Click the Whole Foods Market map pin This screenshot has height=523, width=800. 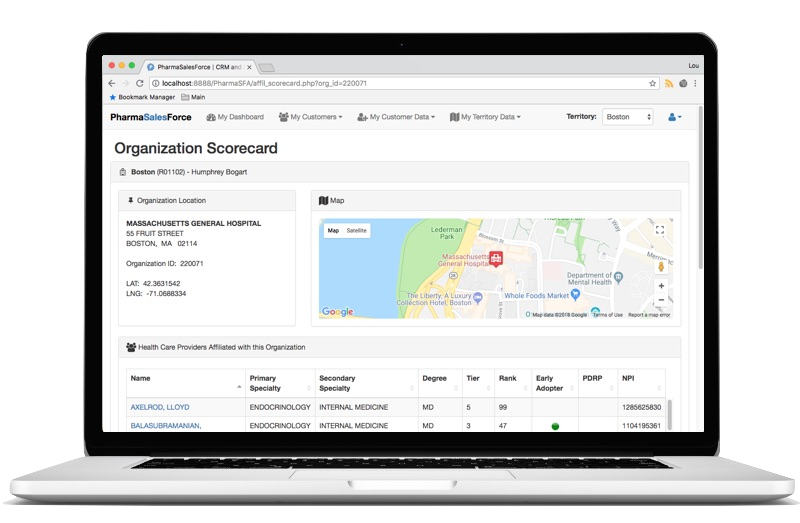tap(576, 294)
